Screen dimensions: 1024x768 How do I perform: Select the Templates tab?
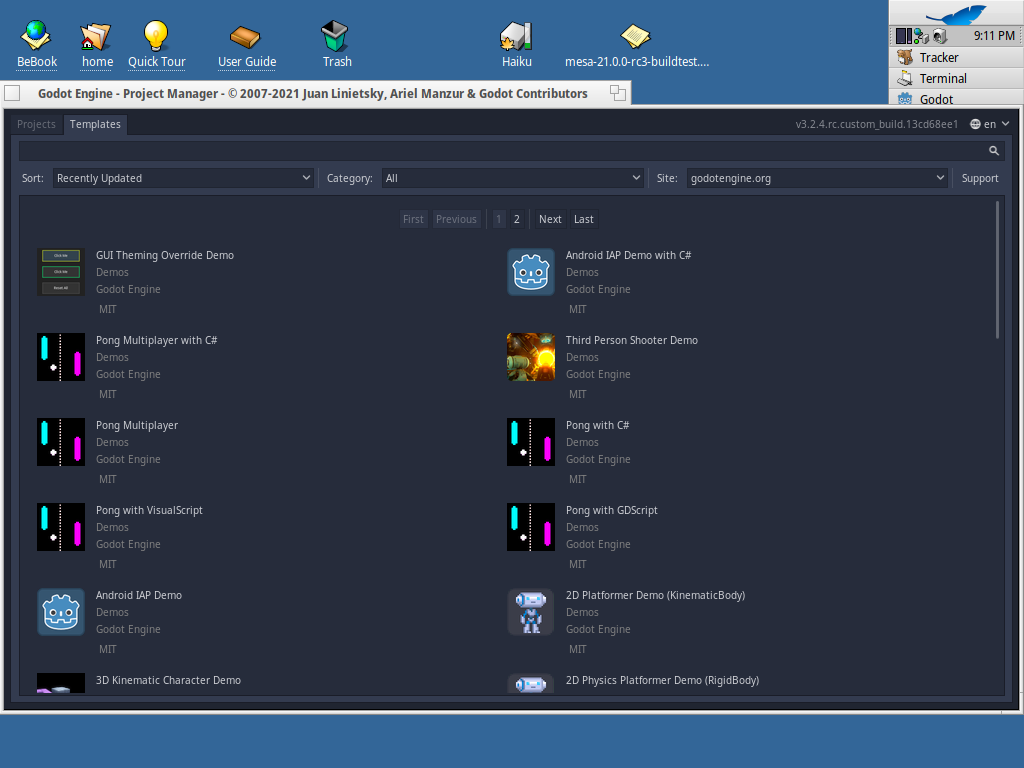[x=95, y=124]
